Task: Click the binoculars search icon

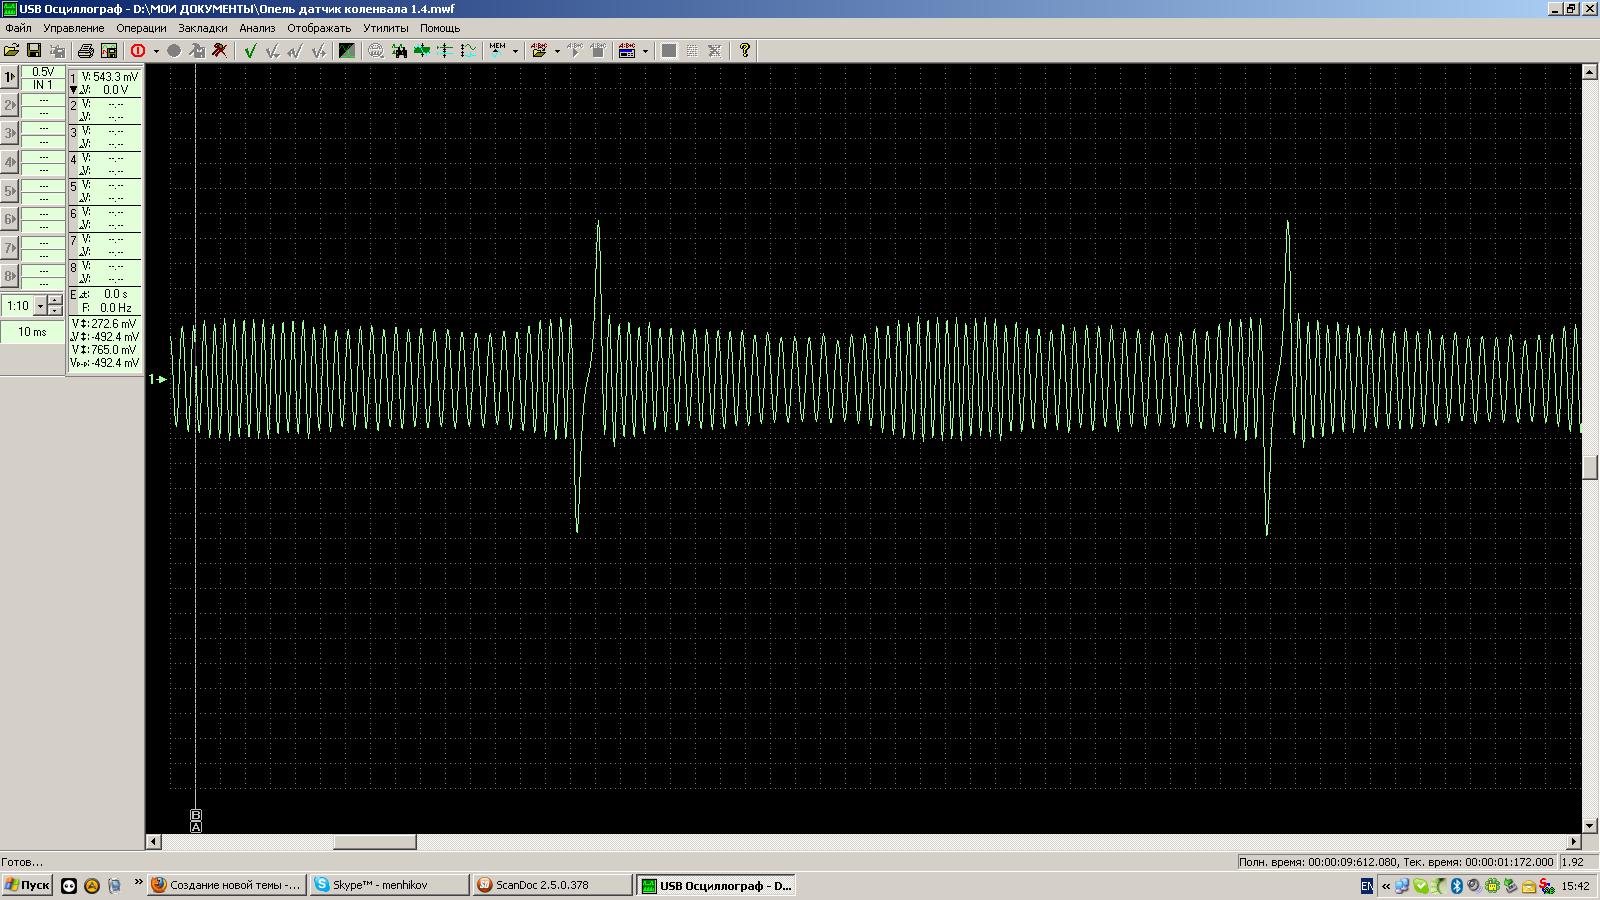Action: tap(399, 50)
